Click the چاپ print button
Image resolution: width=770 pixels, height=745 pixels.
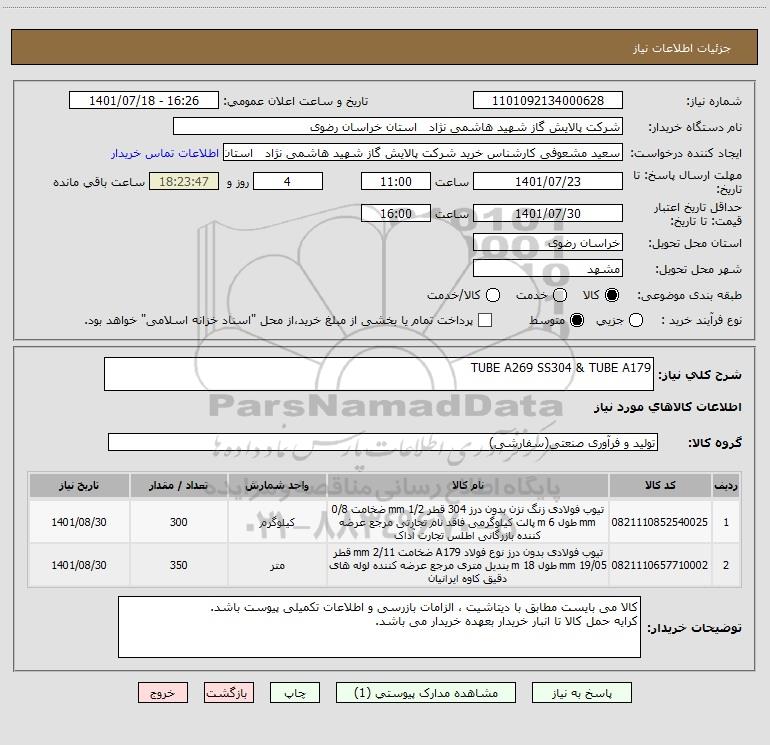[x=295, y=692]
